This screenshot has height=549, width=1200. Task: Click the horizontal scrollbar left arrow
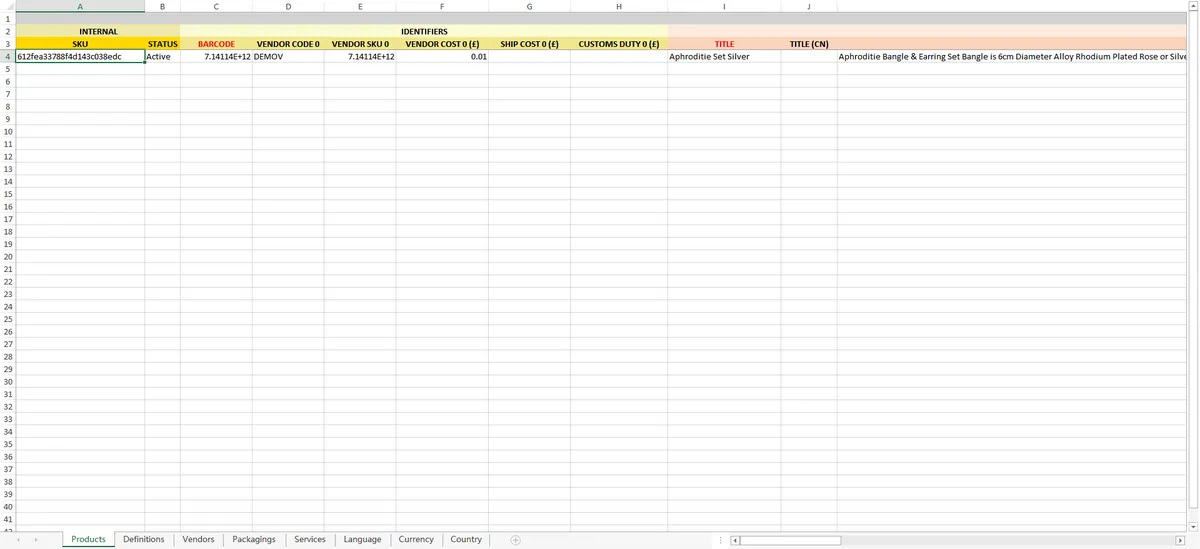[x=734, y=540]
